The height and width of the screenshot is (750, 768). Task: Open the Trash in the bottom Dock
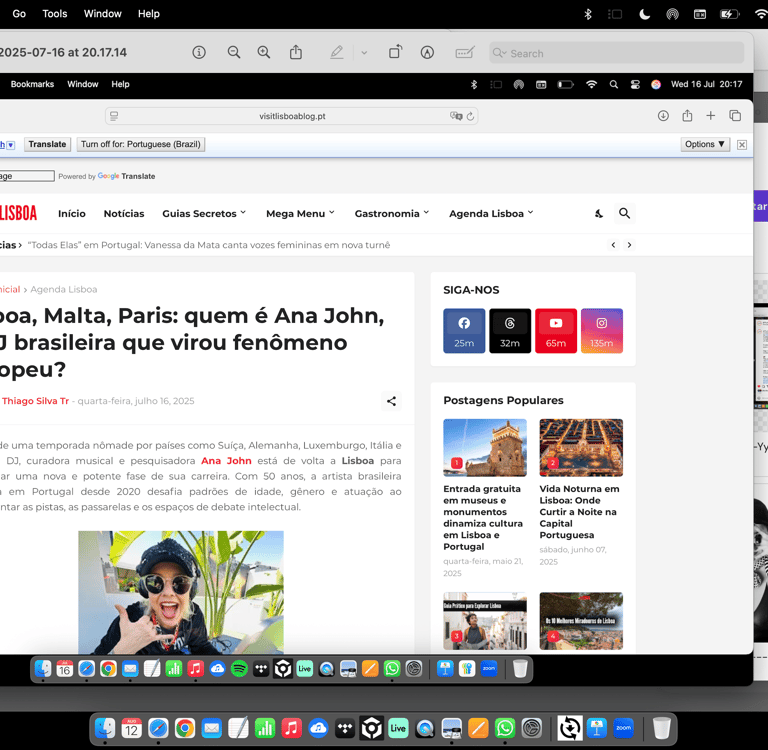(661, 728)
